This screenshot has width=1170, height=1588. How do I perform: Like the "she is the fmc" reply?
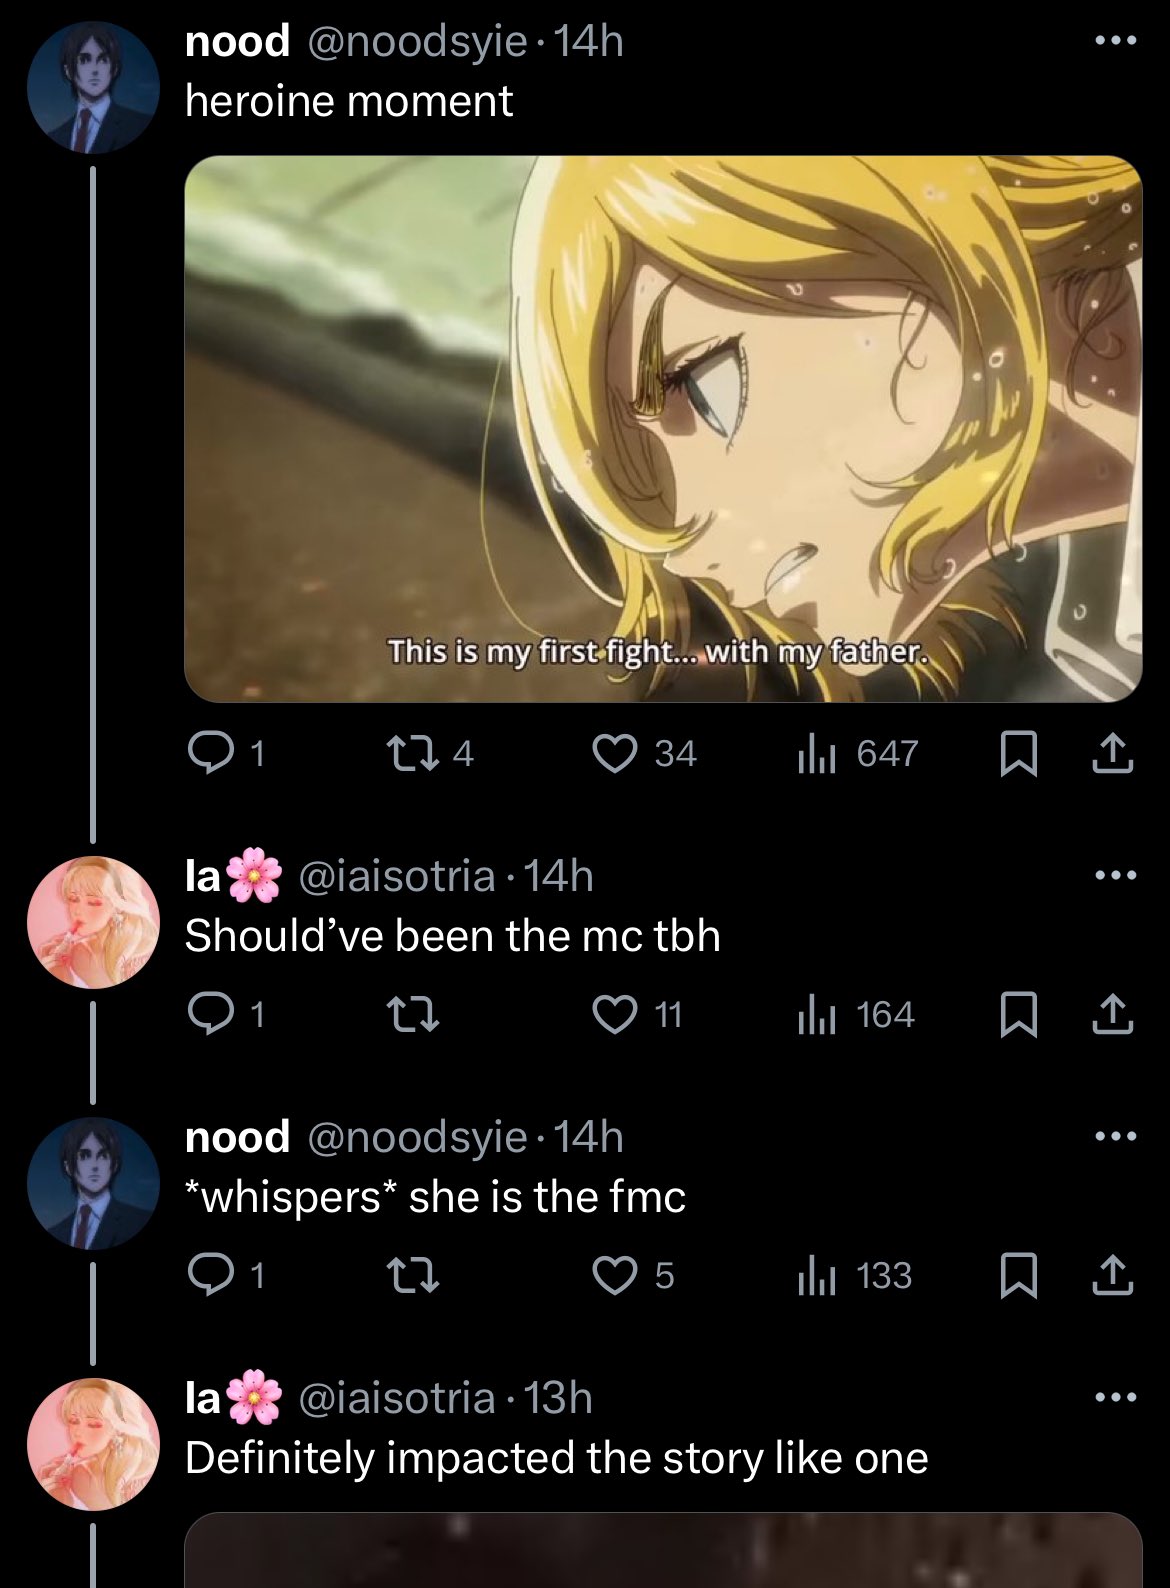click(x=634, y=1276)
